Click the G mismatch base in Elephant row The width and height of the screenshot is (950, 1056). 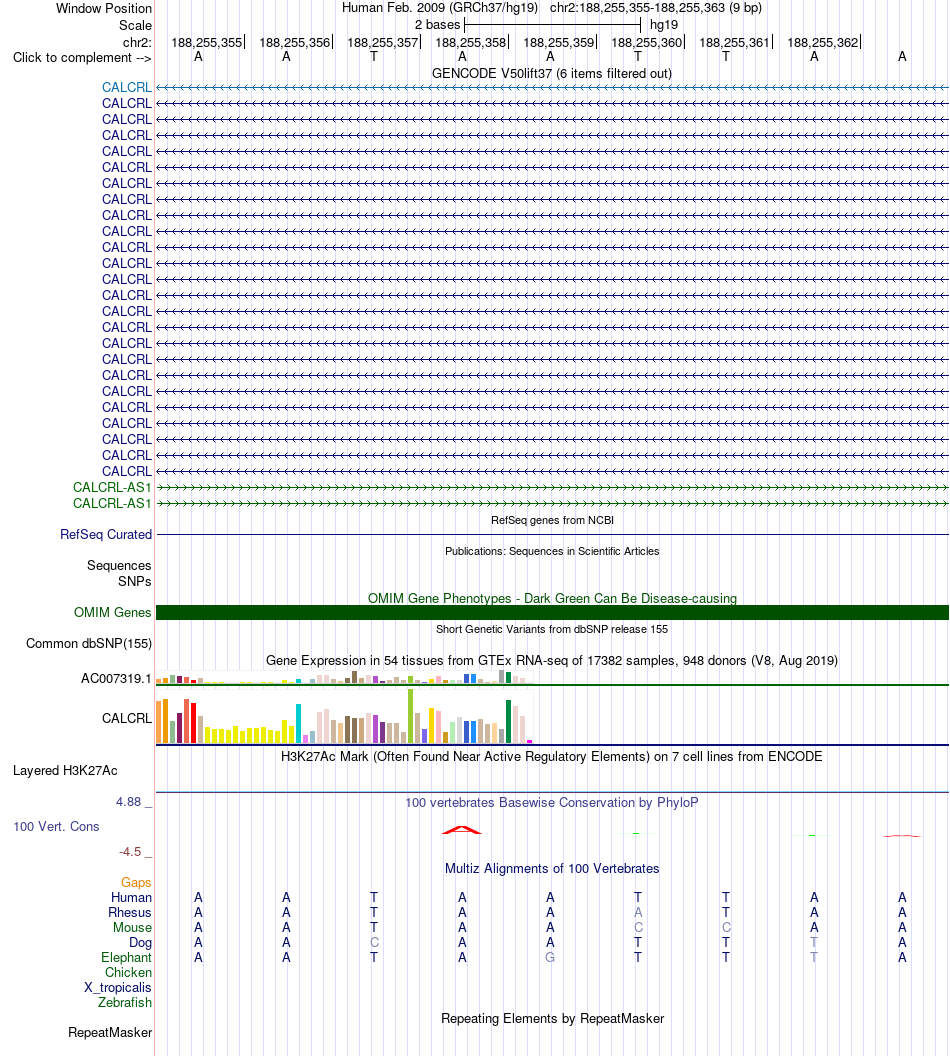[550, 958]
